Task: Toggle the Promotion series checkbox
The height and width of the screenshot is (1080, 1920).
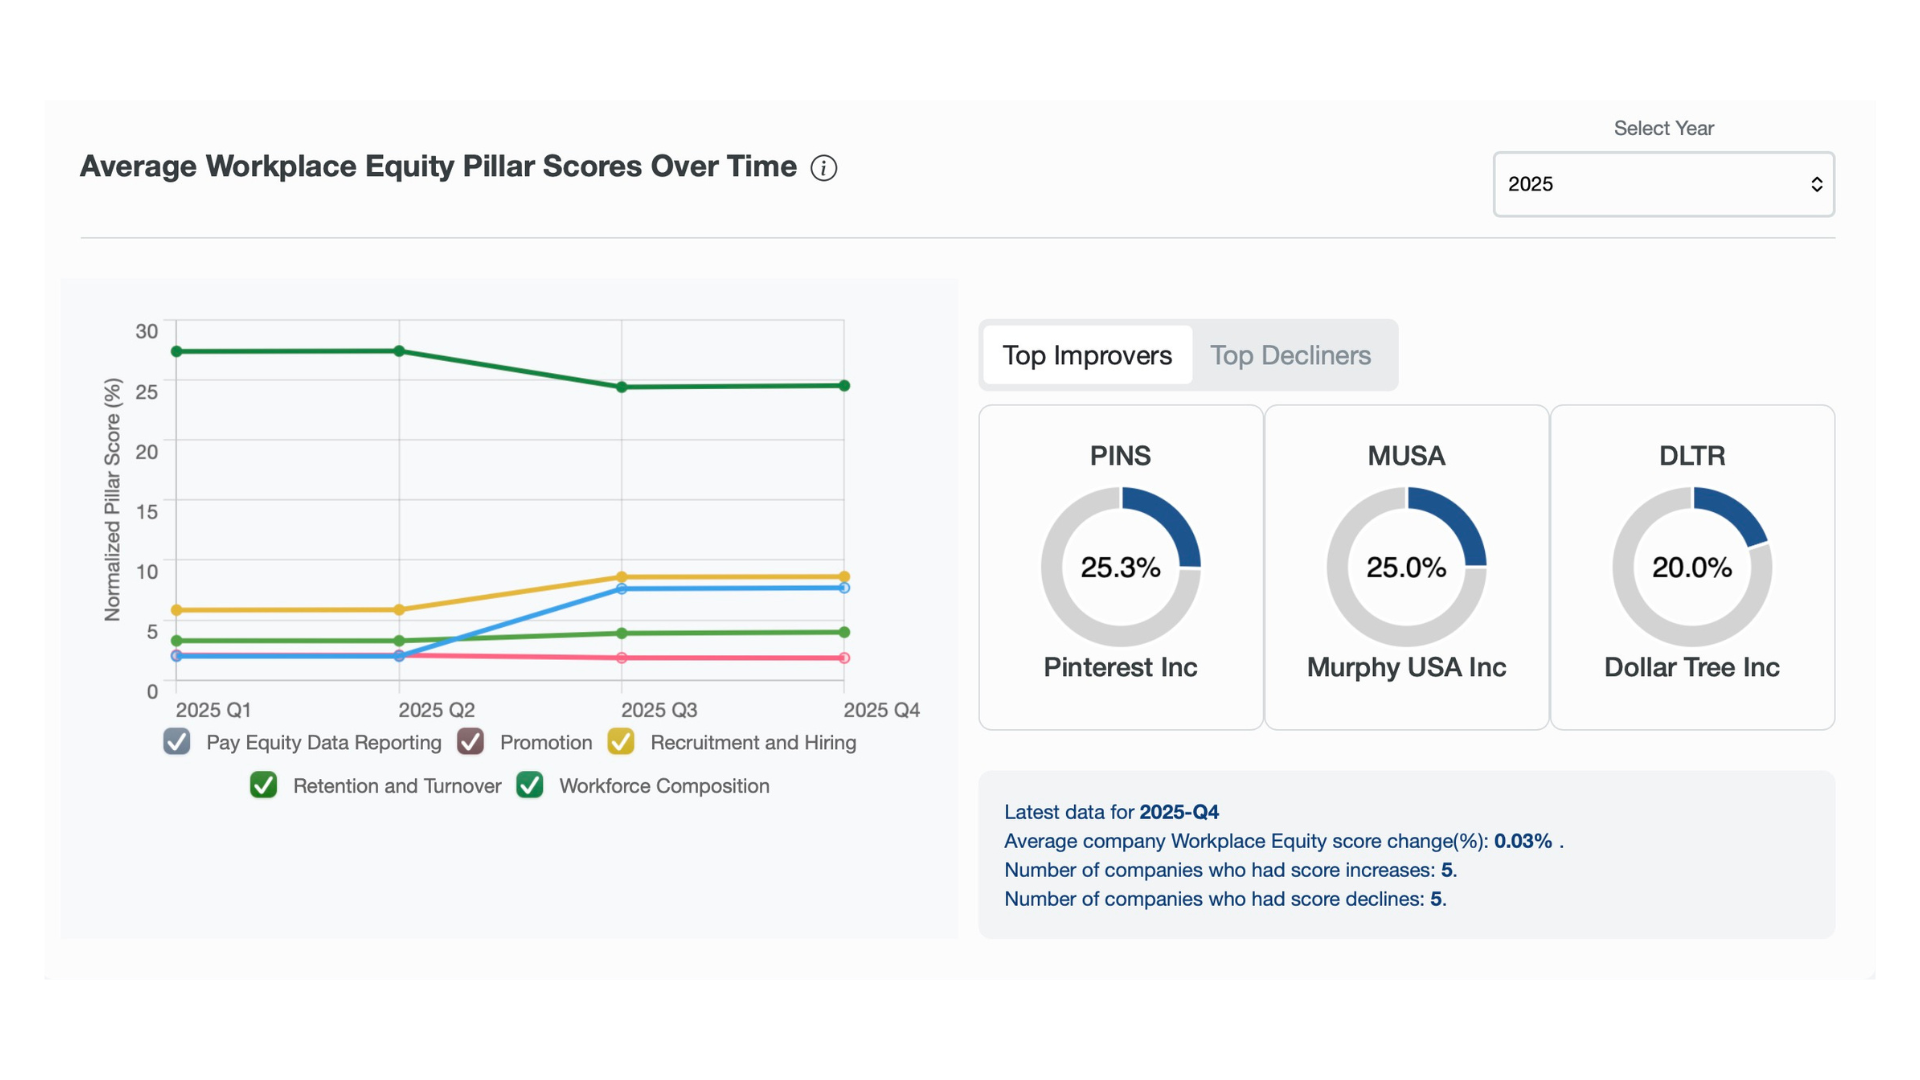Action: [x=470, y=742]
